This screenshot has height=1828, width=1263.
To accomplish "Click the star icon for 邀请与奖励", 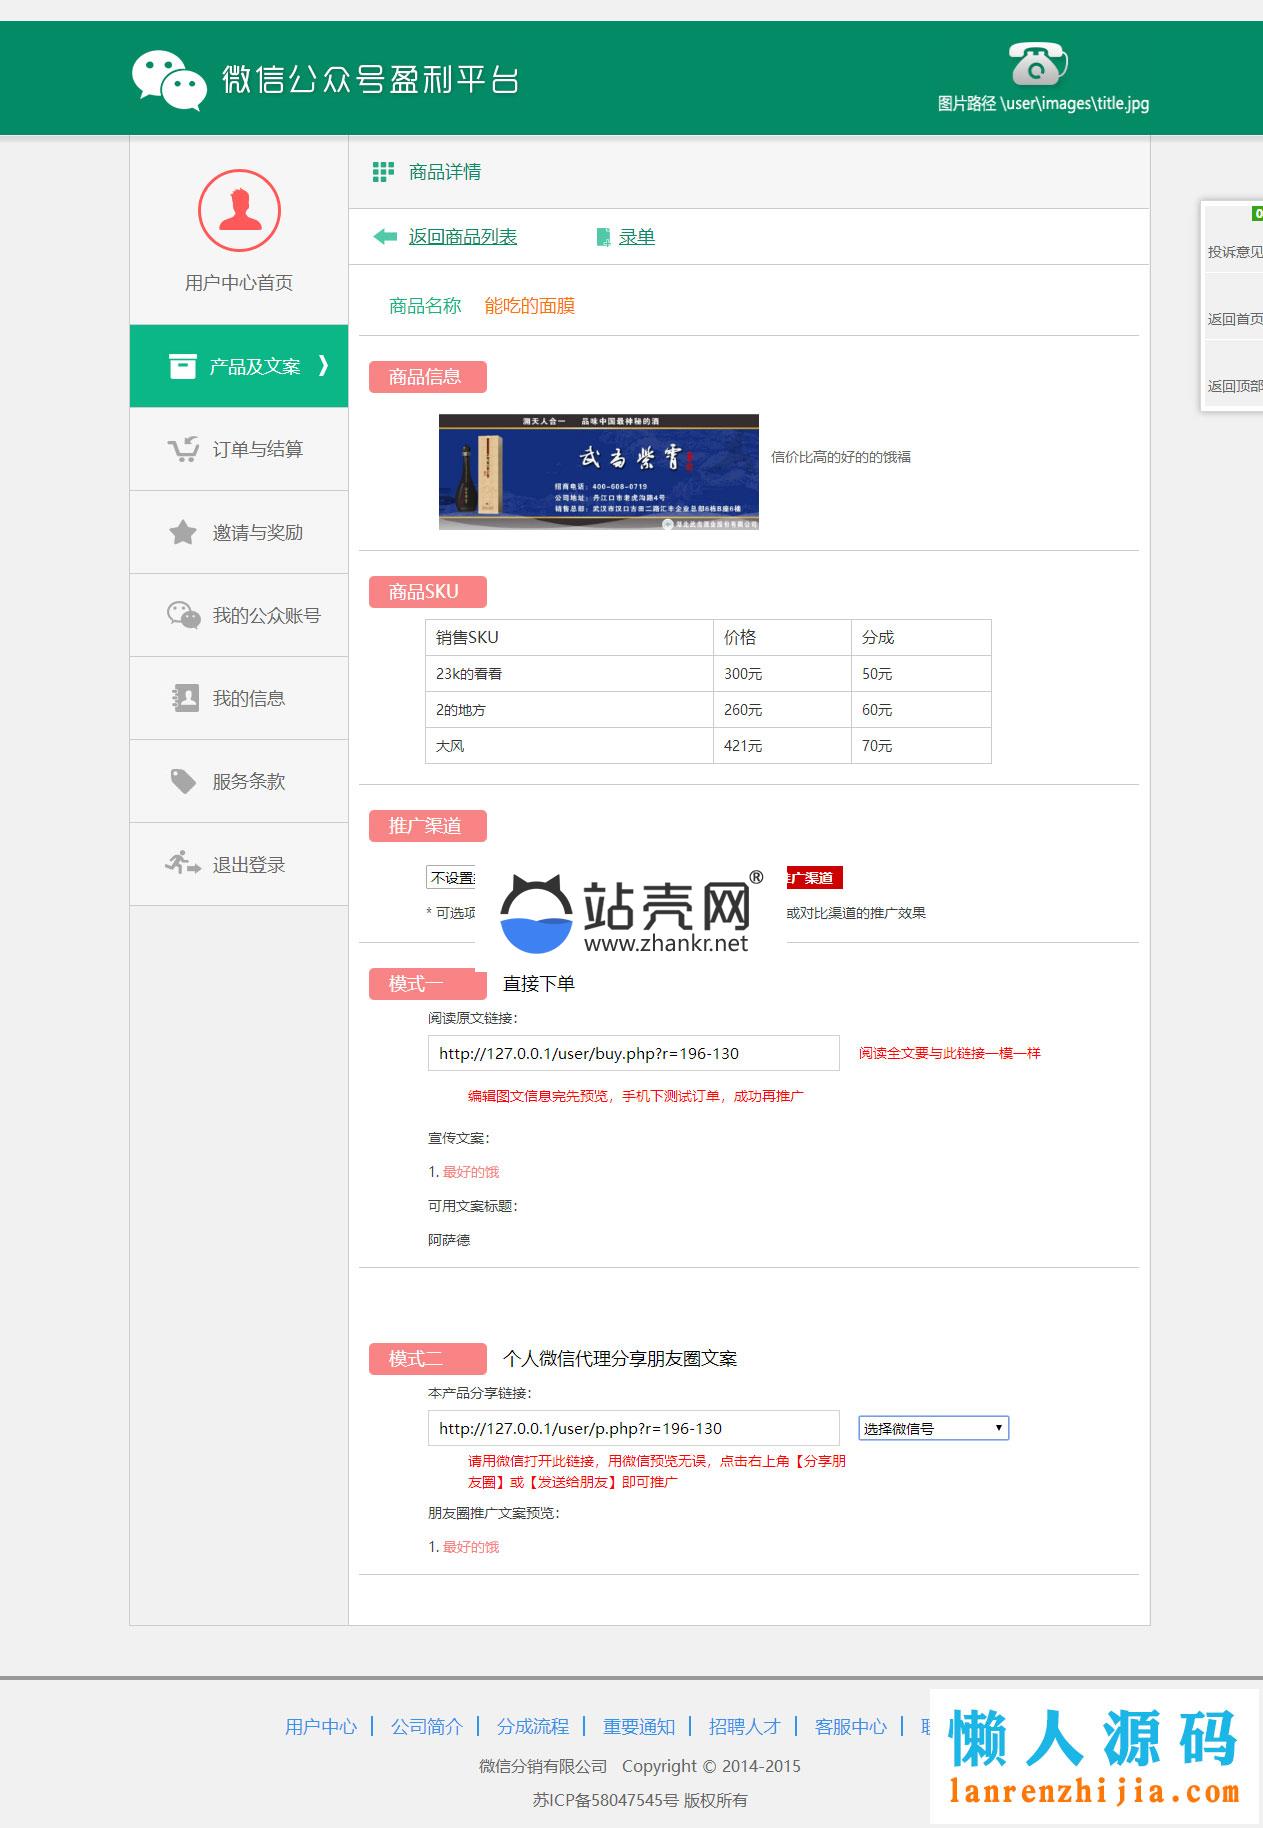I will tap(183, 532).
